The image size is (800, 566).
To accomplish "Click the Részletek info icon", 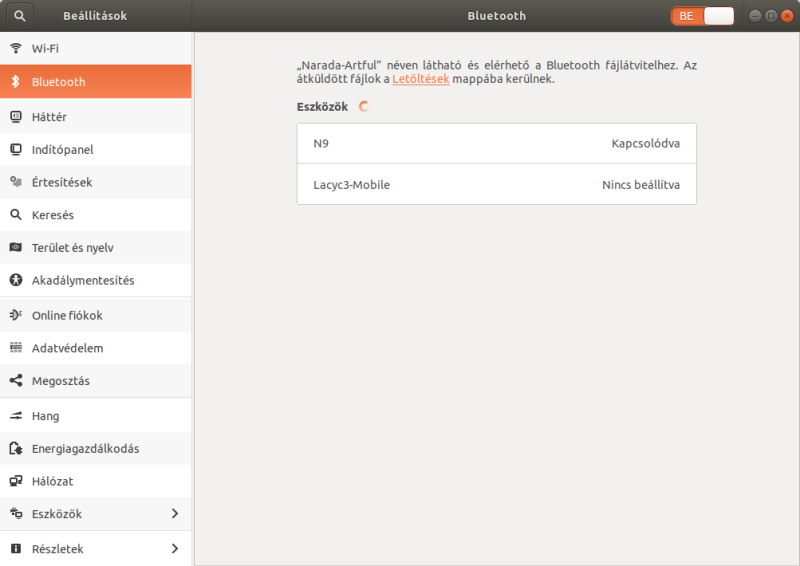I will [16, 549].
